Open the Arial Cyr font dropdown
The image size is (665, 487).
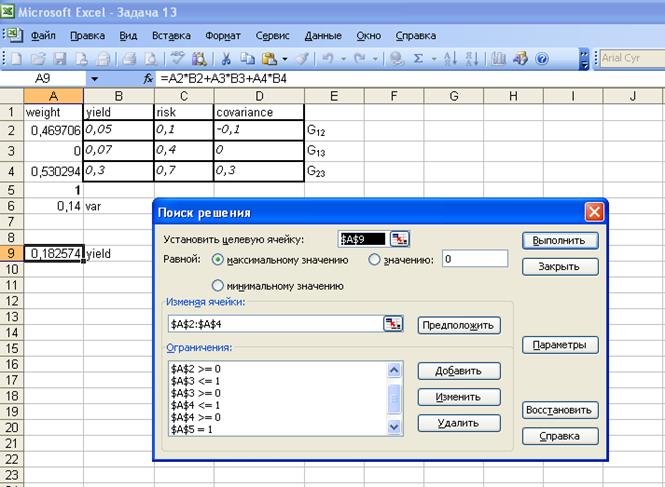pos(630,59)
